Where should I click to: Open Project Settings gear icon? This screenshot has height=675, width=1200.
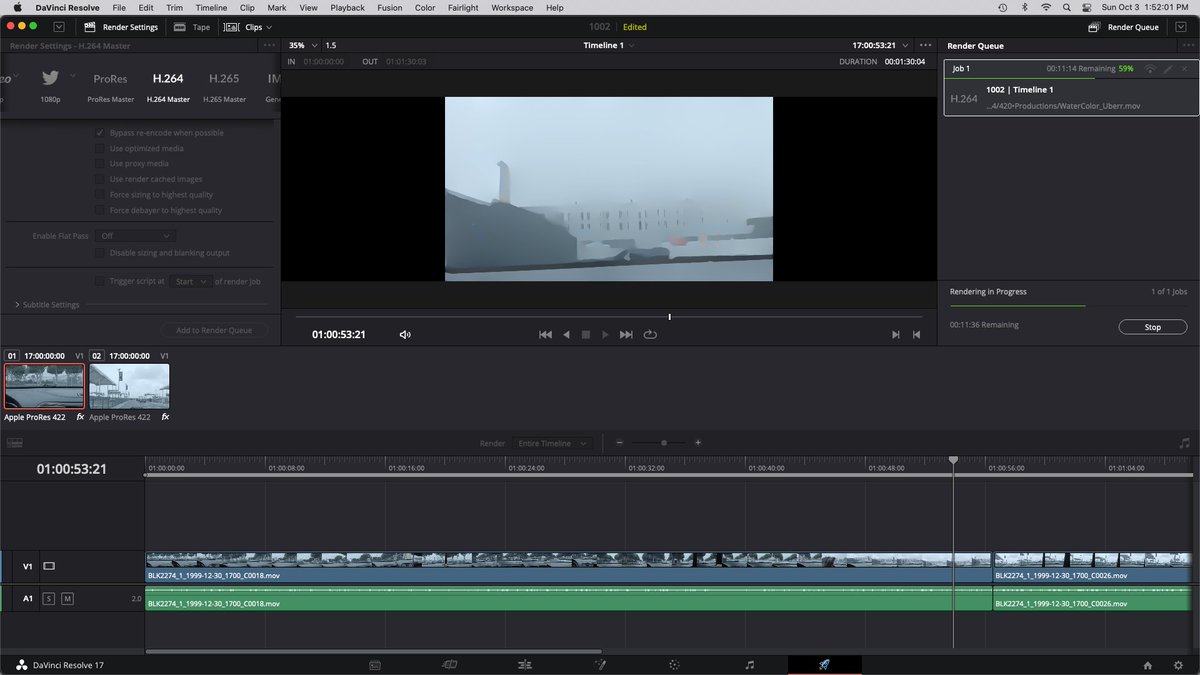click(1179, 665)
